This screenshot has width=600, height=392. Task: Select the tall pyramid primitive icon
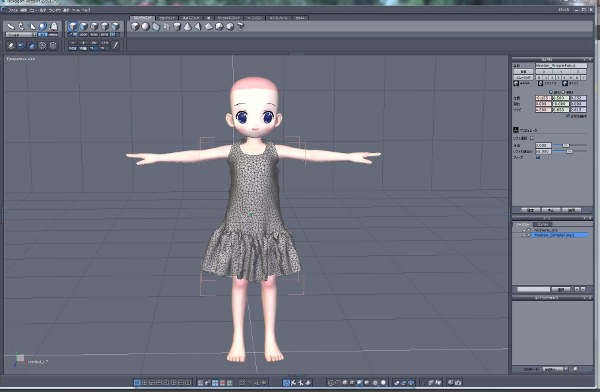tap(197, 26)
